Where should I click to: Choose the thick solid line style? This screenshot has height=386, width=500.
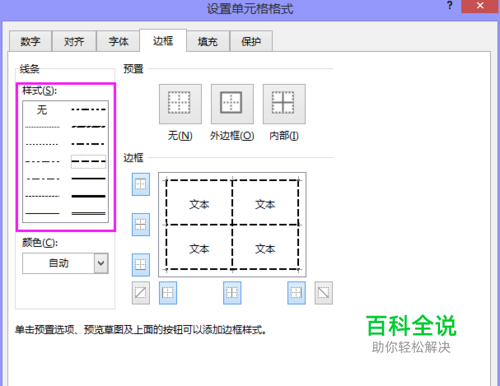[89, 196]
